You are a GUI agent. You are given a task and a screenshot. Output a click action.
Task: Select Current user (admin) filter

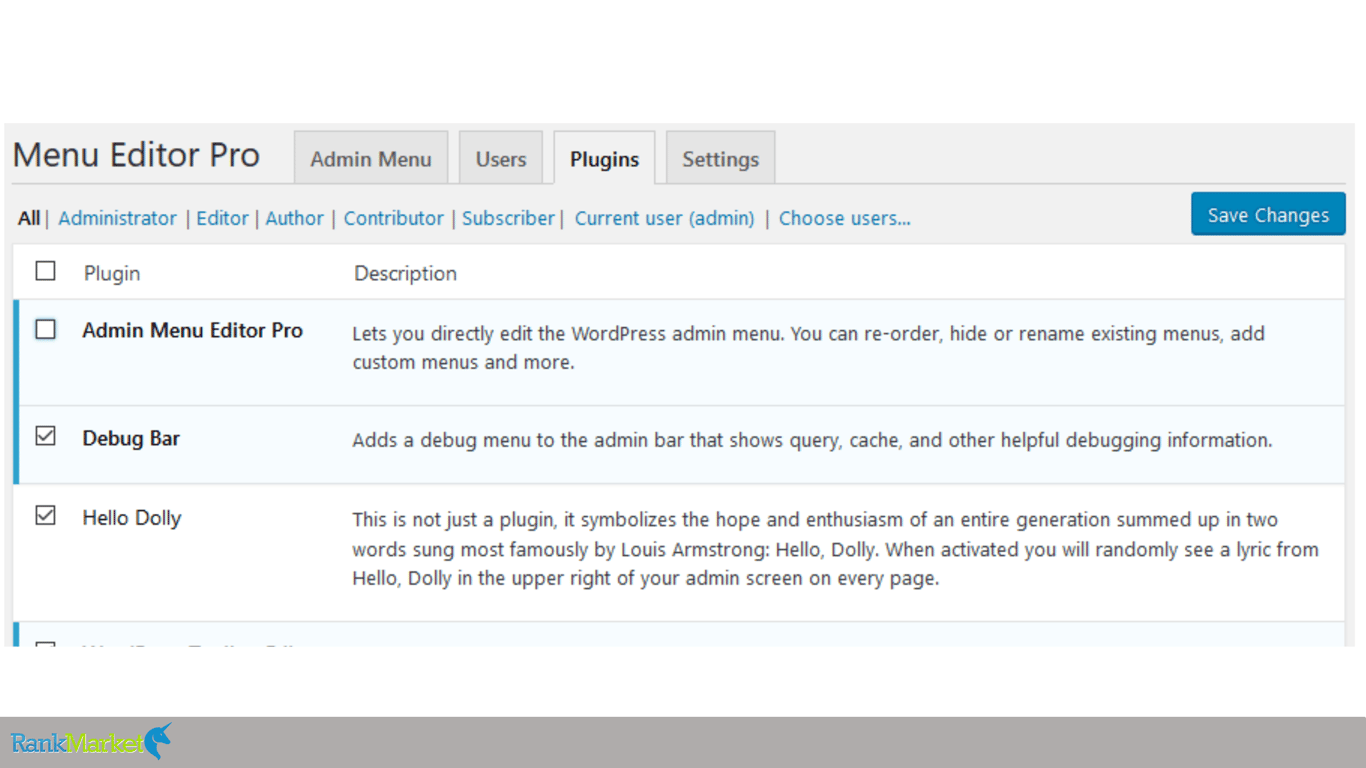tap(664, 218)
